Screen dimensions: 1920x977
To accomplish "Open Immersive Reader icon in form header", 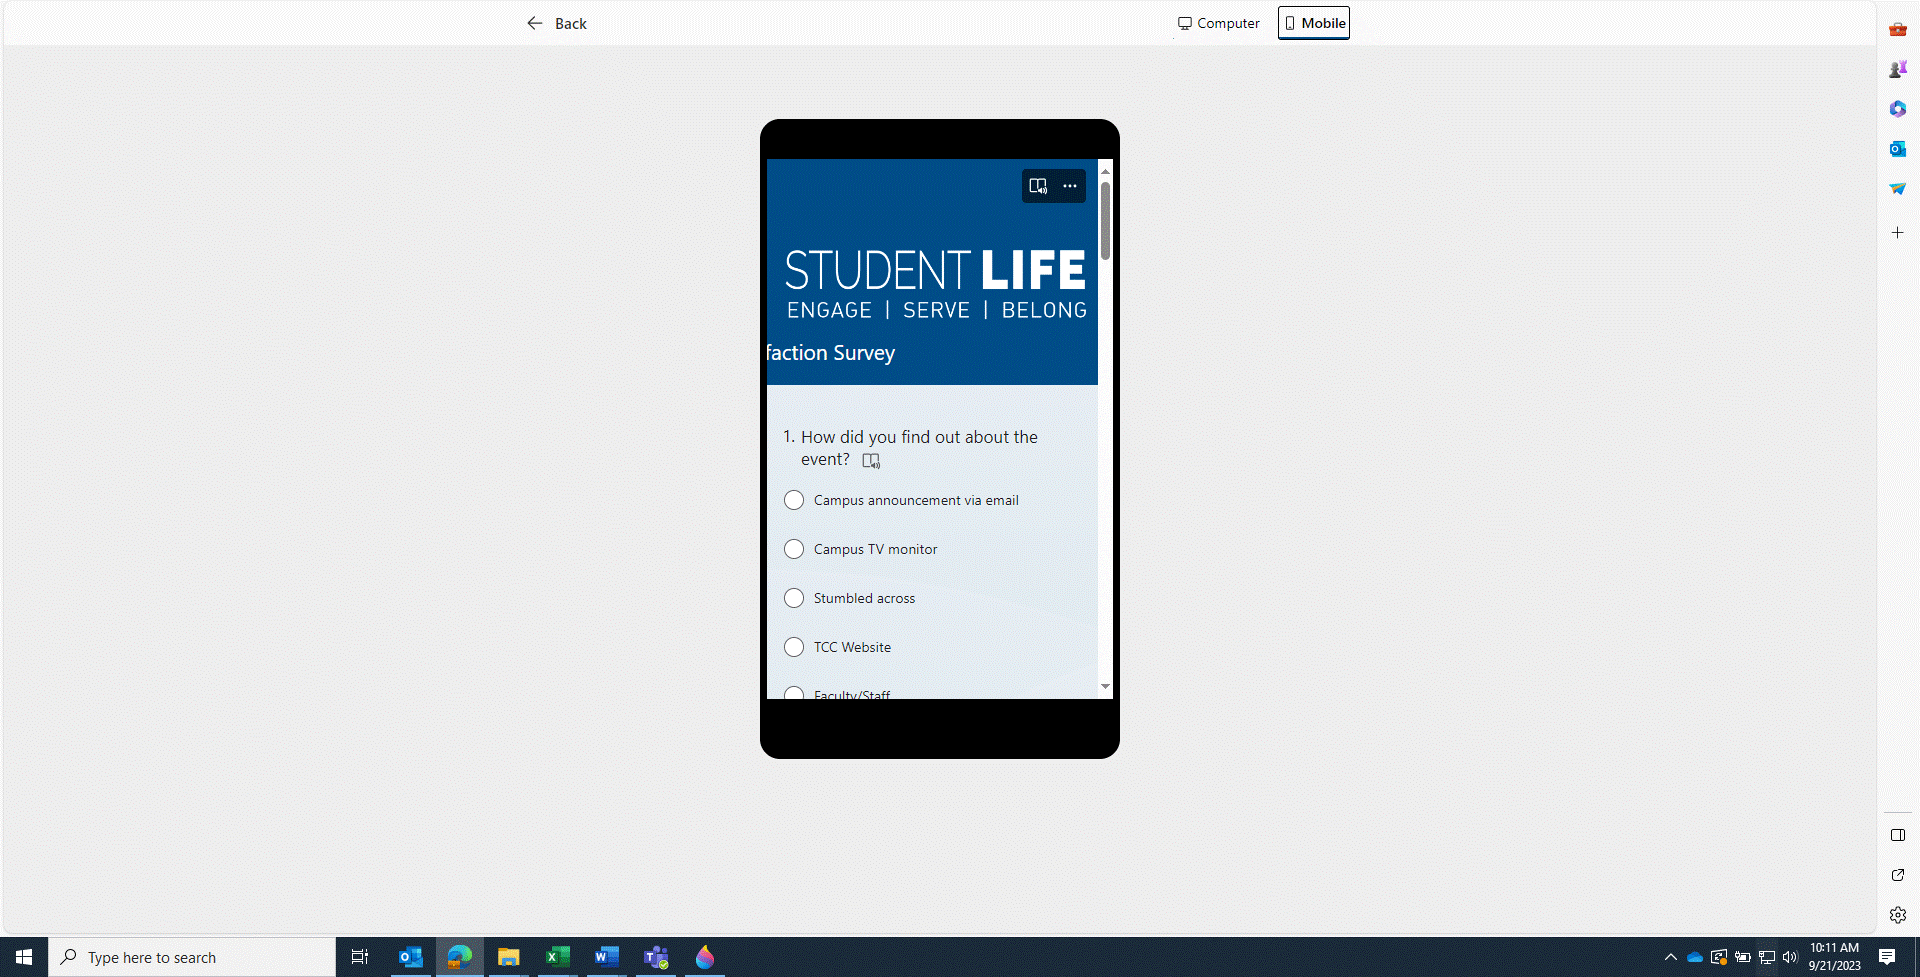I will tap(1038, 186).
